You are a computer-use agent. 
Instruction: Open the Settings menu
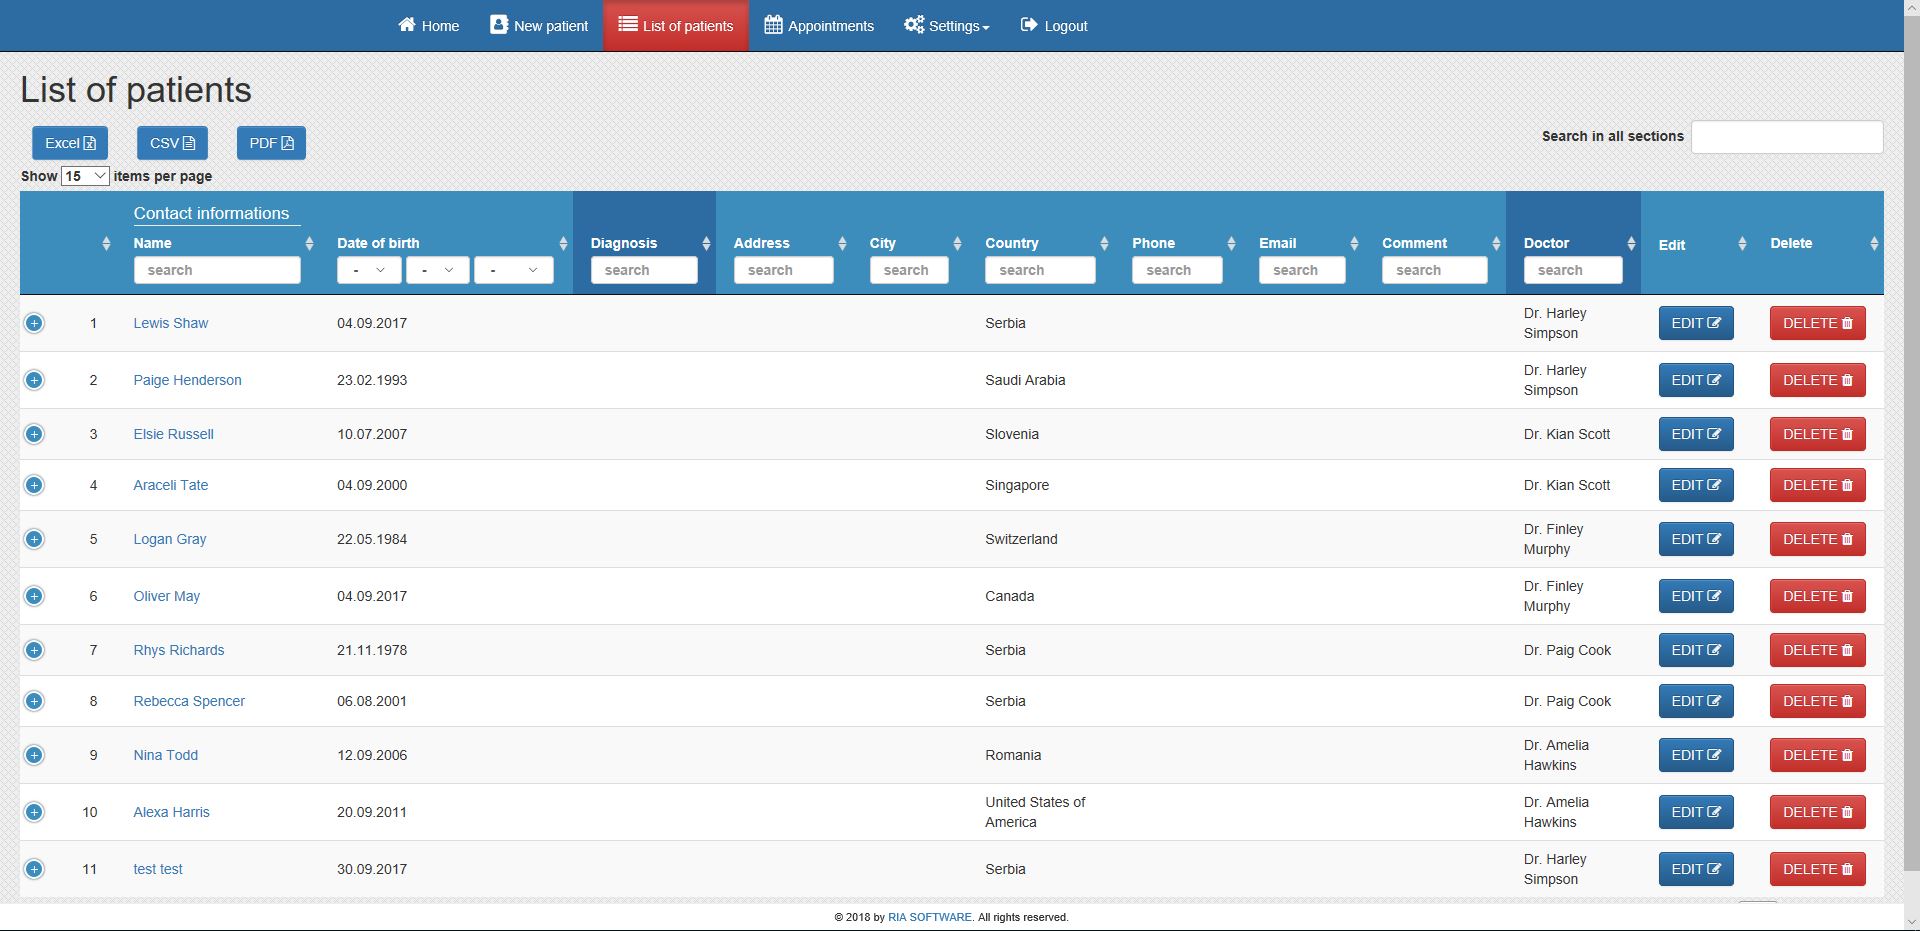click(x=946, y=26)
